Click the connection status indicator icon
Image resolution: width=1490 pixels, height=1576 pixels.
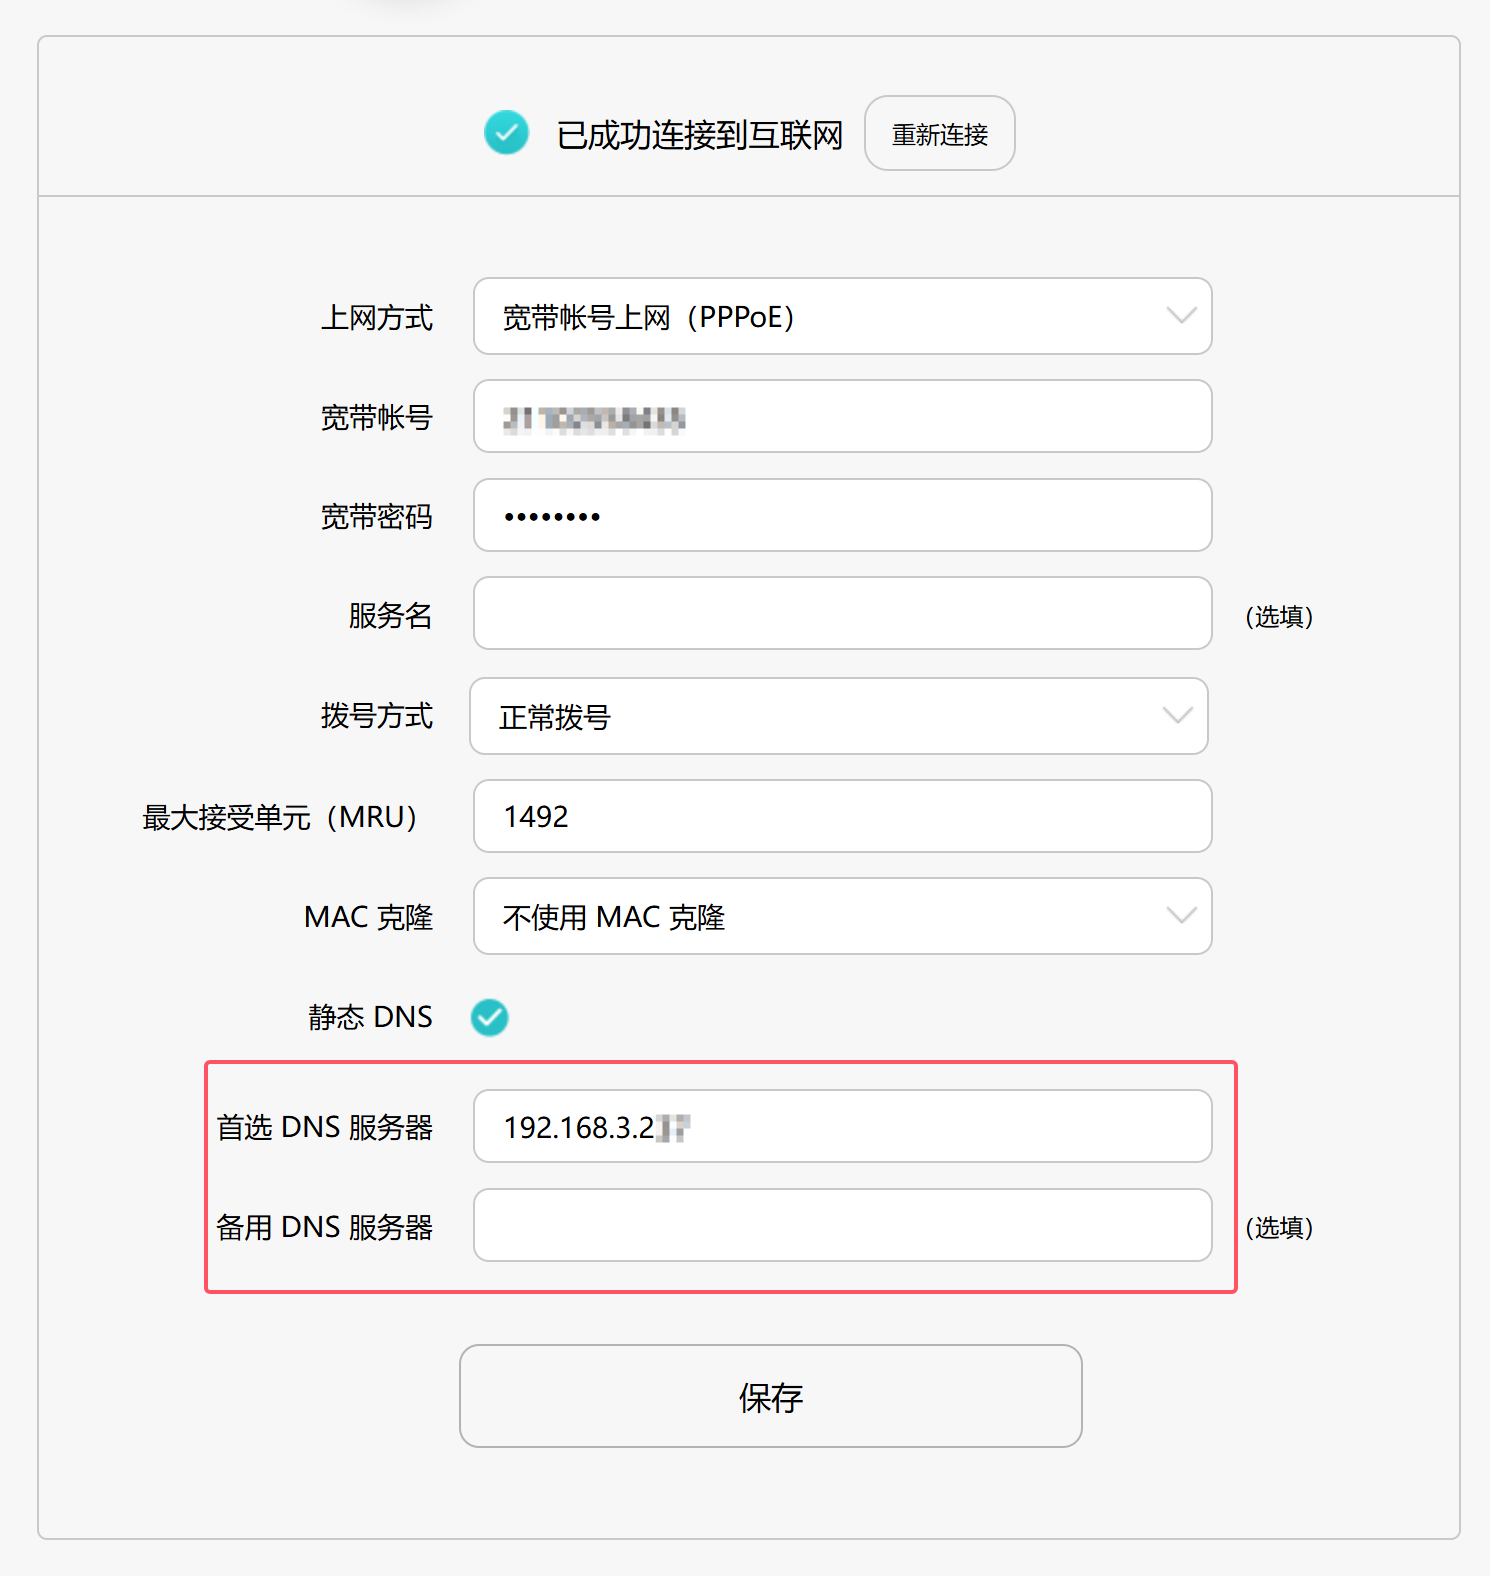pos(507,132)
